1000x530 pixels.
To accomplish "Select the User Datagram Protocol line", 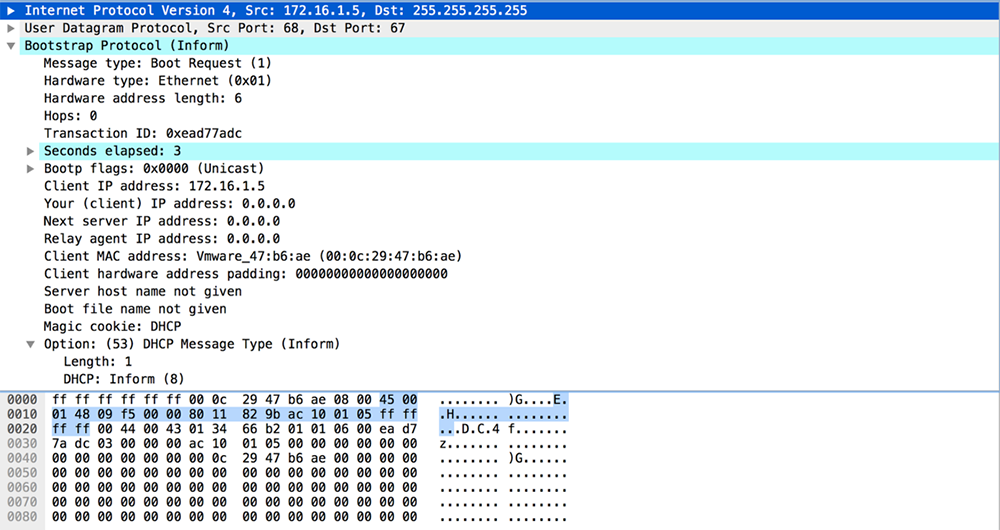I will (500, 28).
